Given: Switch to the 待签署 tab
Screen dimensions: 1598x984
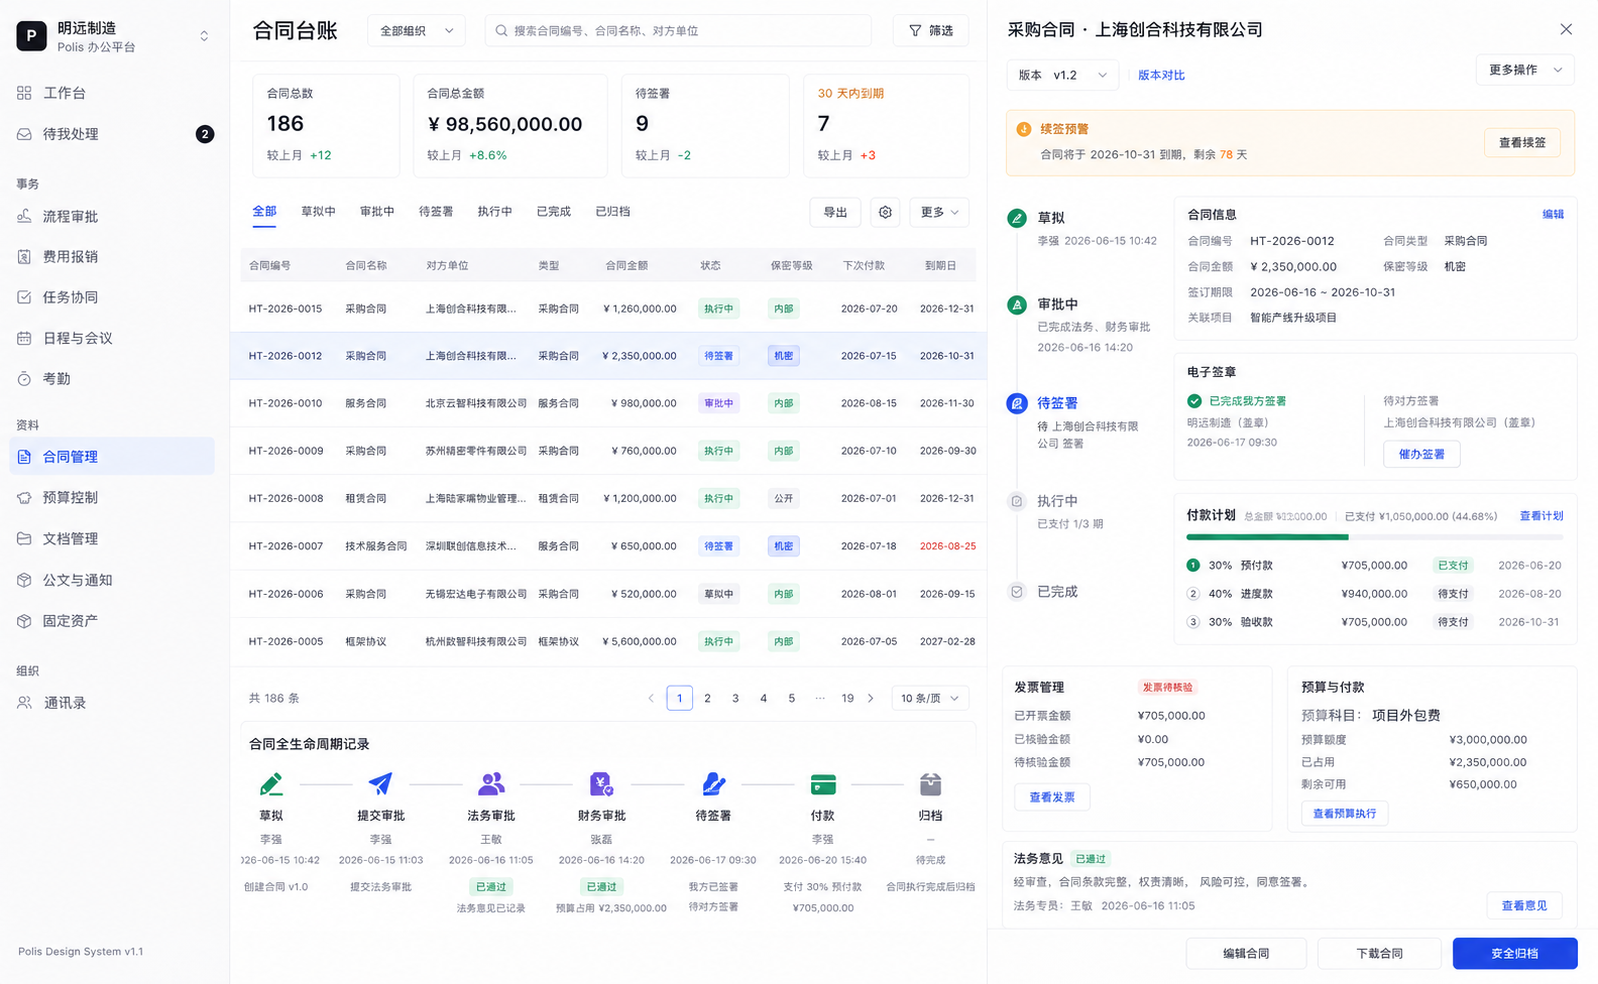Looking at the screenshot, I should [436, 212].
